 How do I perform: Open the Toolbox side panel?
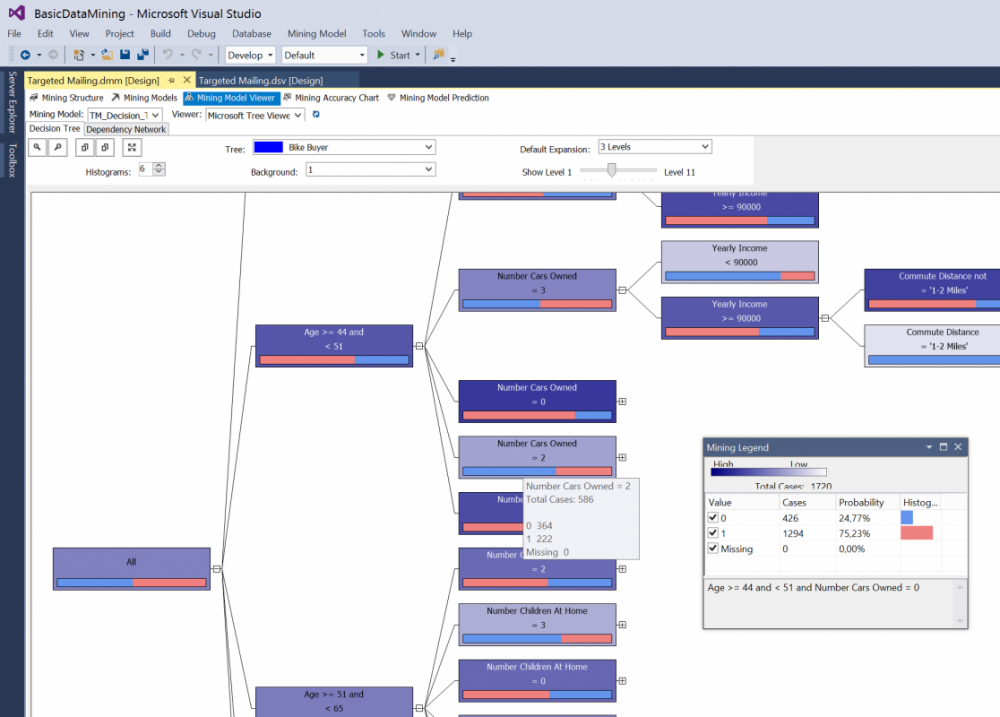[12, 160]
